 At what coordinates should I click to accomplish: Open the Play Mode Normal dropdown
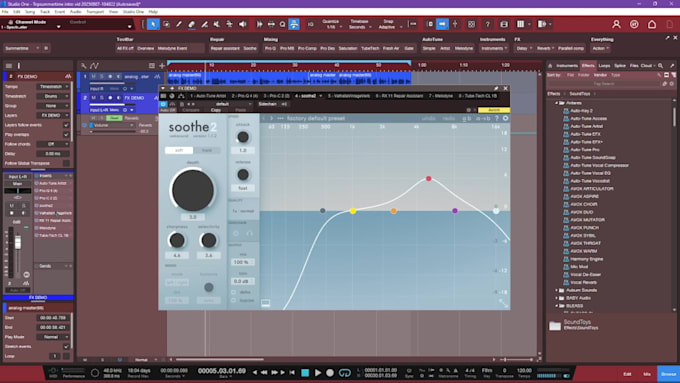click(x=53, y=337)
